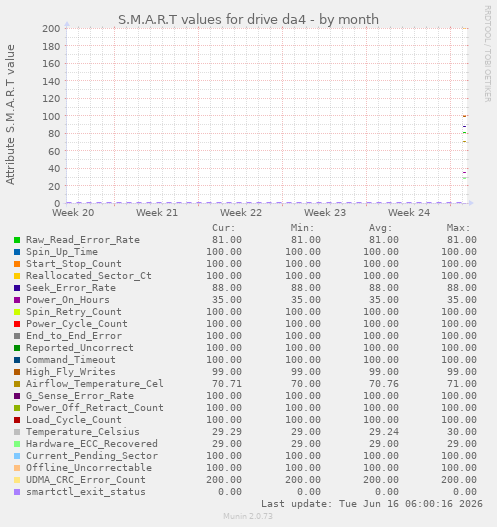
Task: Click the green Raw_Read_Error_Rate color swatch
Action: click(17, 240)
